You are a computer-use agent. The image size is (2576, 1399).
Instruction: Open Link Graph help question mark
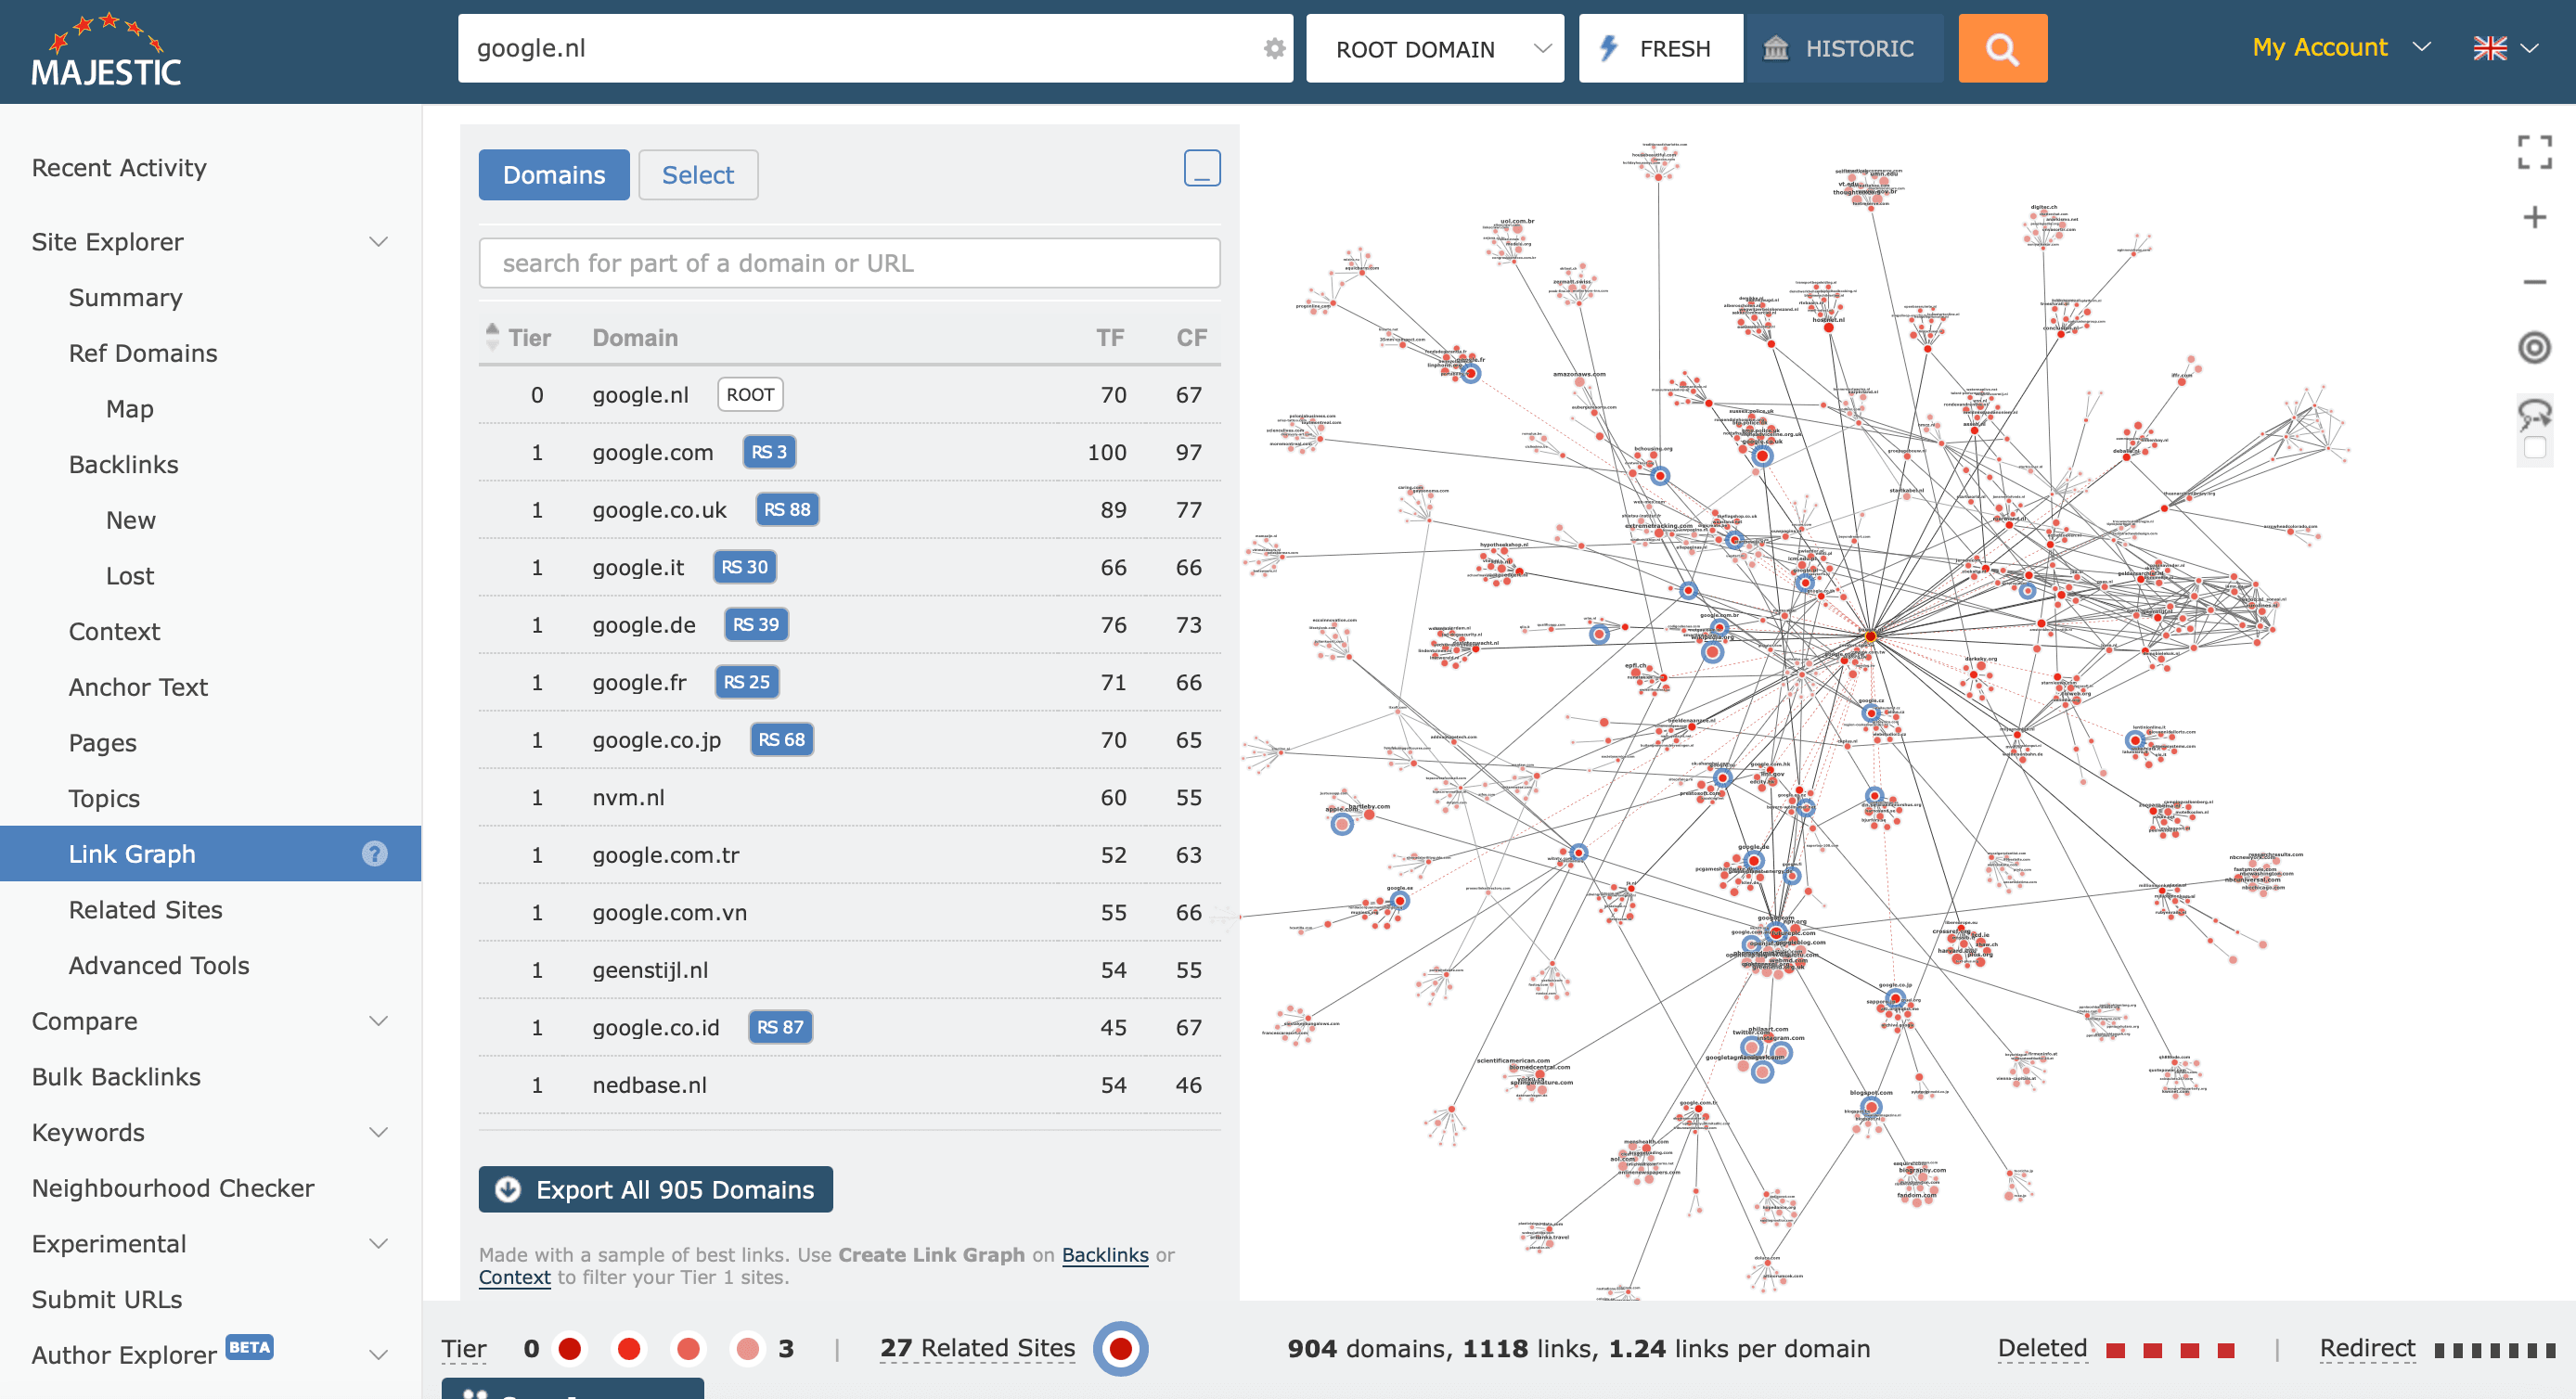374,853
